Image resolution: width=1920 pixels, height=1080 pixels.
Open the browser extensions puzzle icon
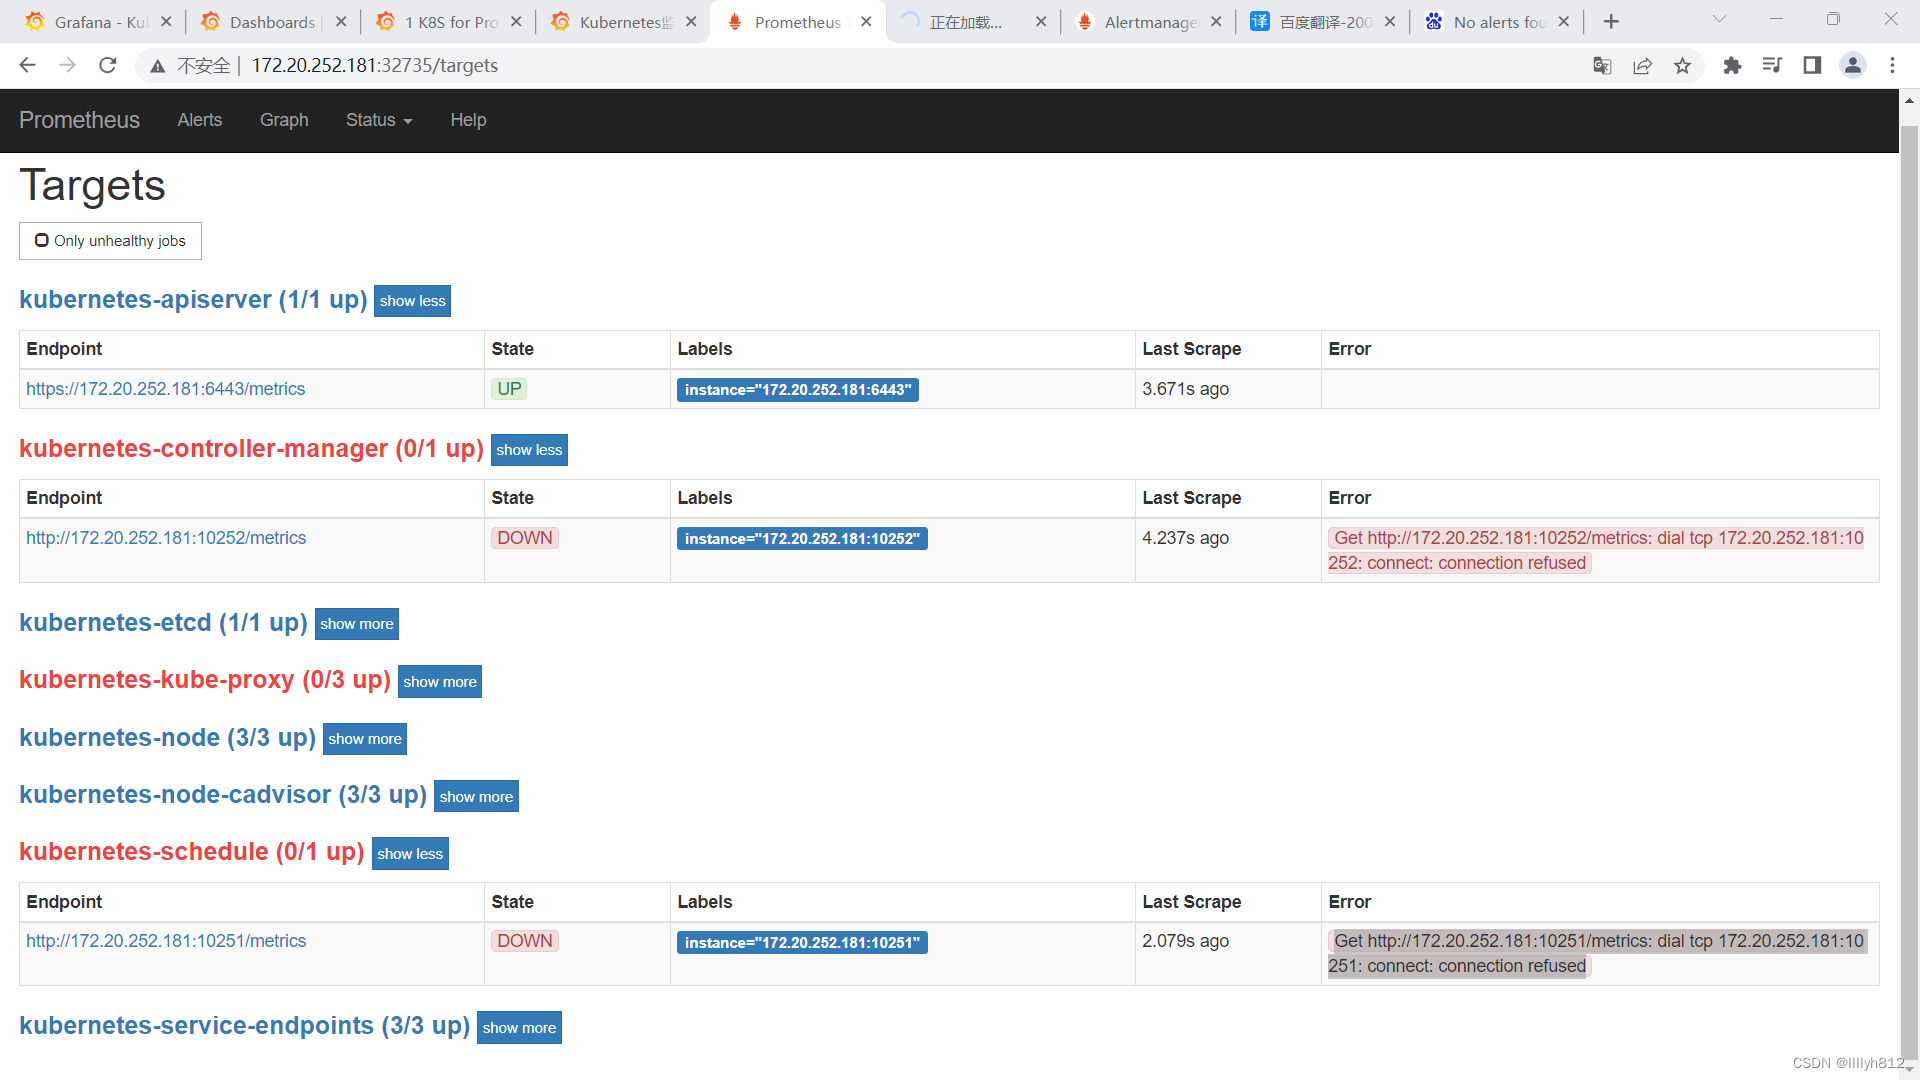tap(1732, 65)
